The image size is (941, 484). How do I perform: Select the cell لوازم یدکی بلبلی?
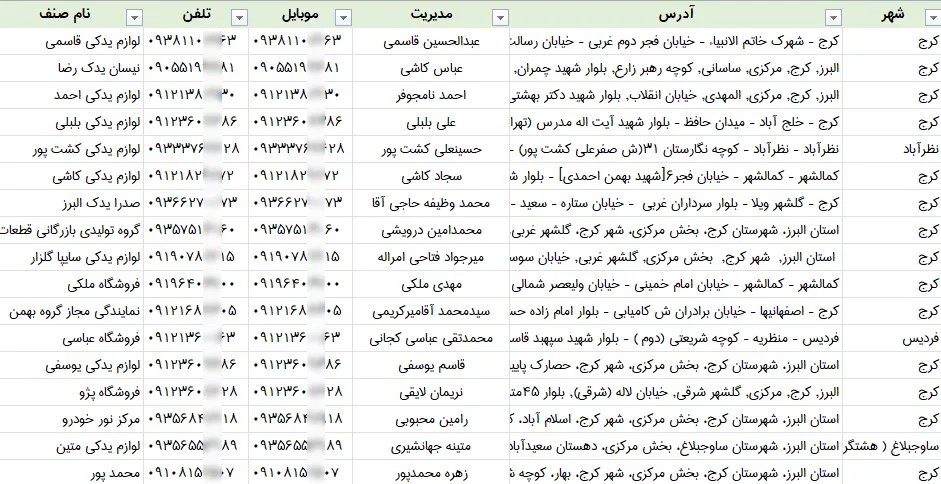click(71, 123)
